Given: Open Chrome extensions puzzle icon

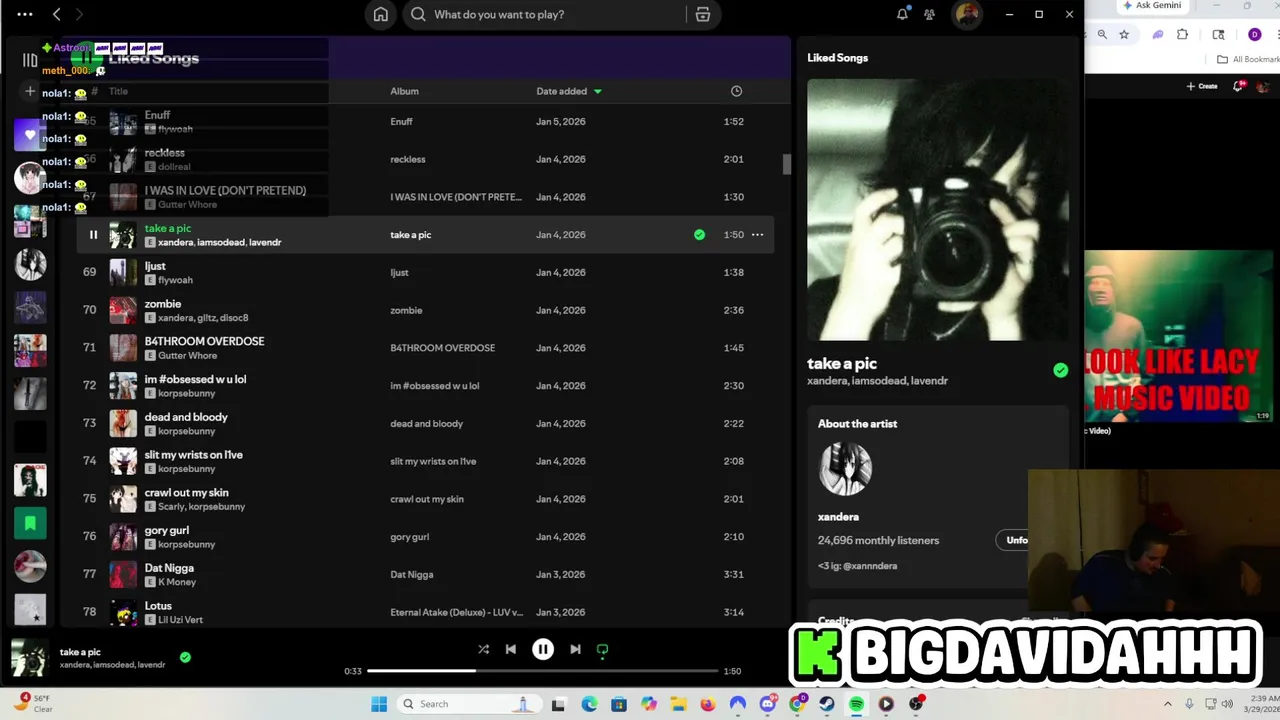Looking at the screenshot, I should coord(1182,34).
